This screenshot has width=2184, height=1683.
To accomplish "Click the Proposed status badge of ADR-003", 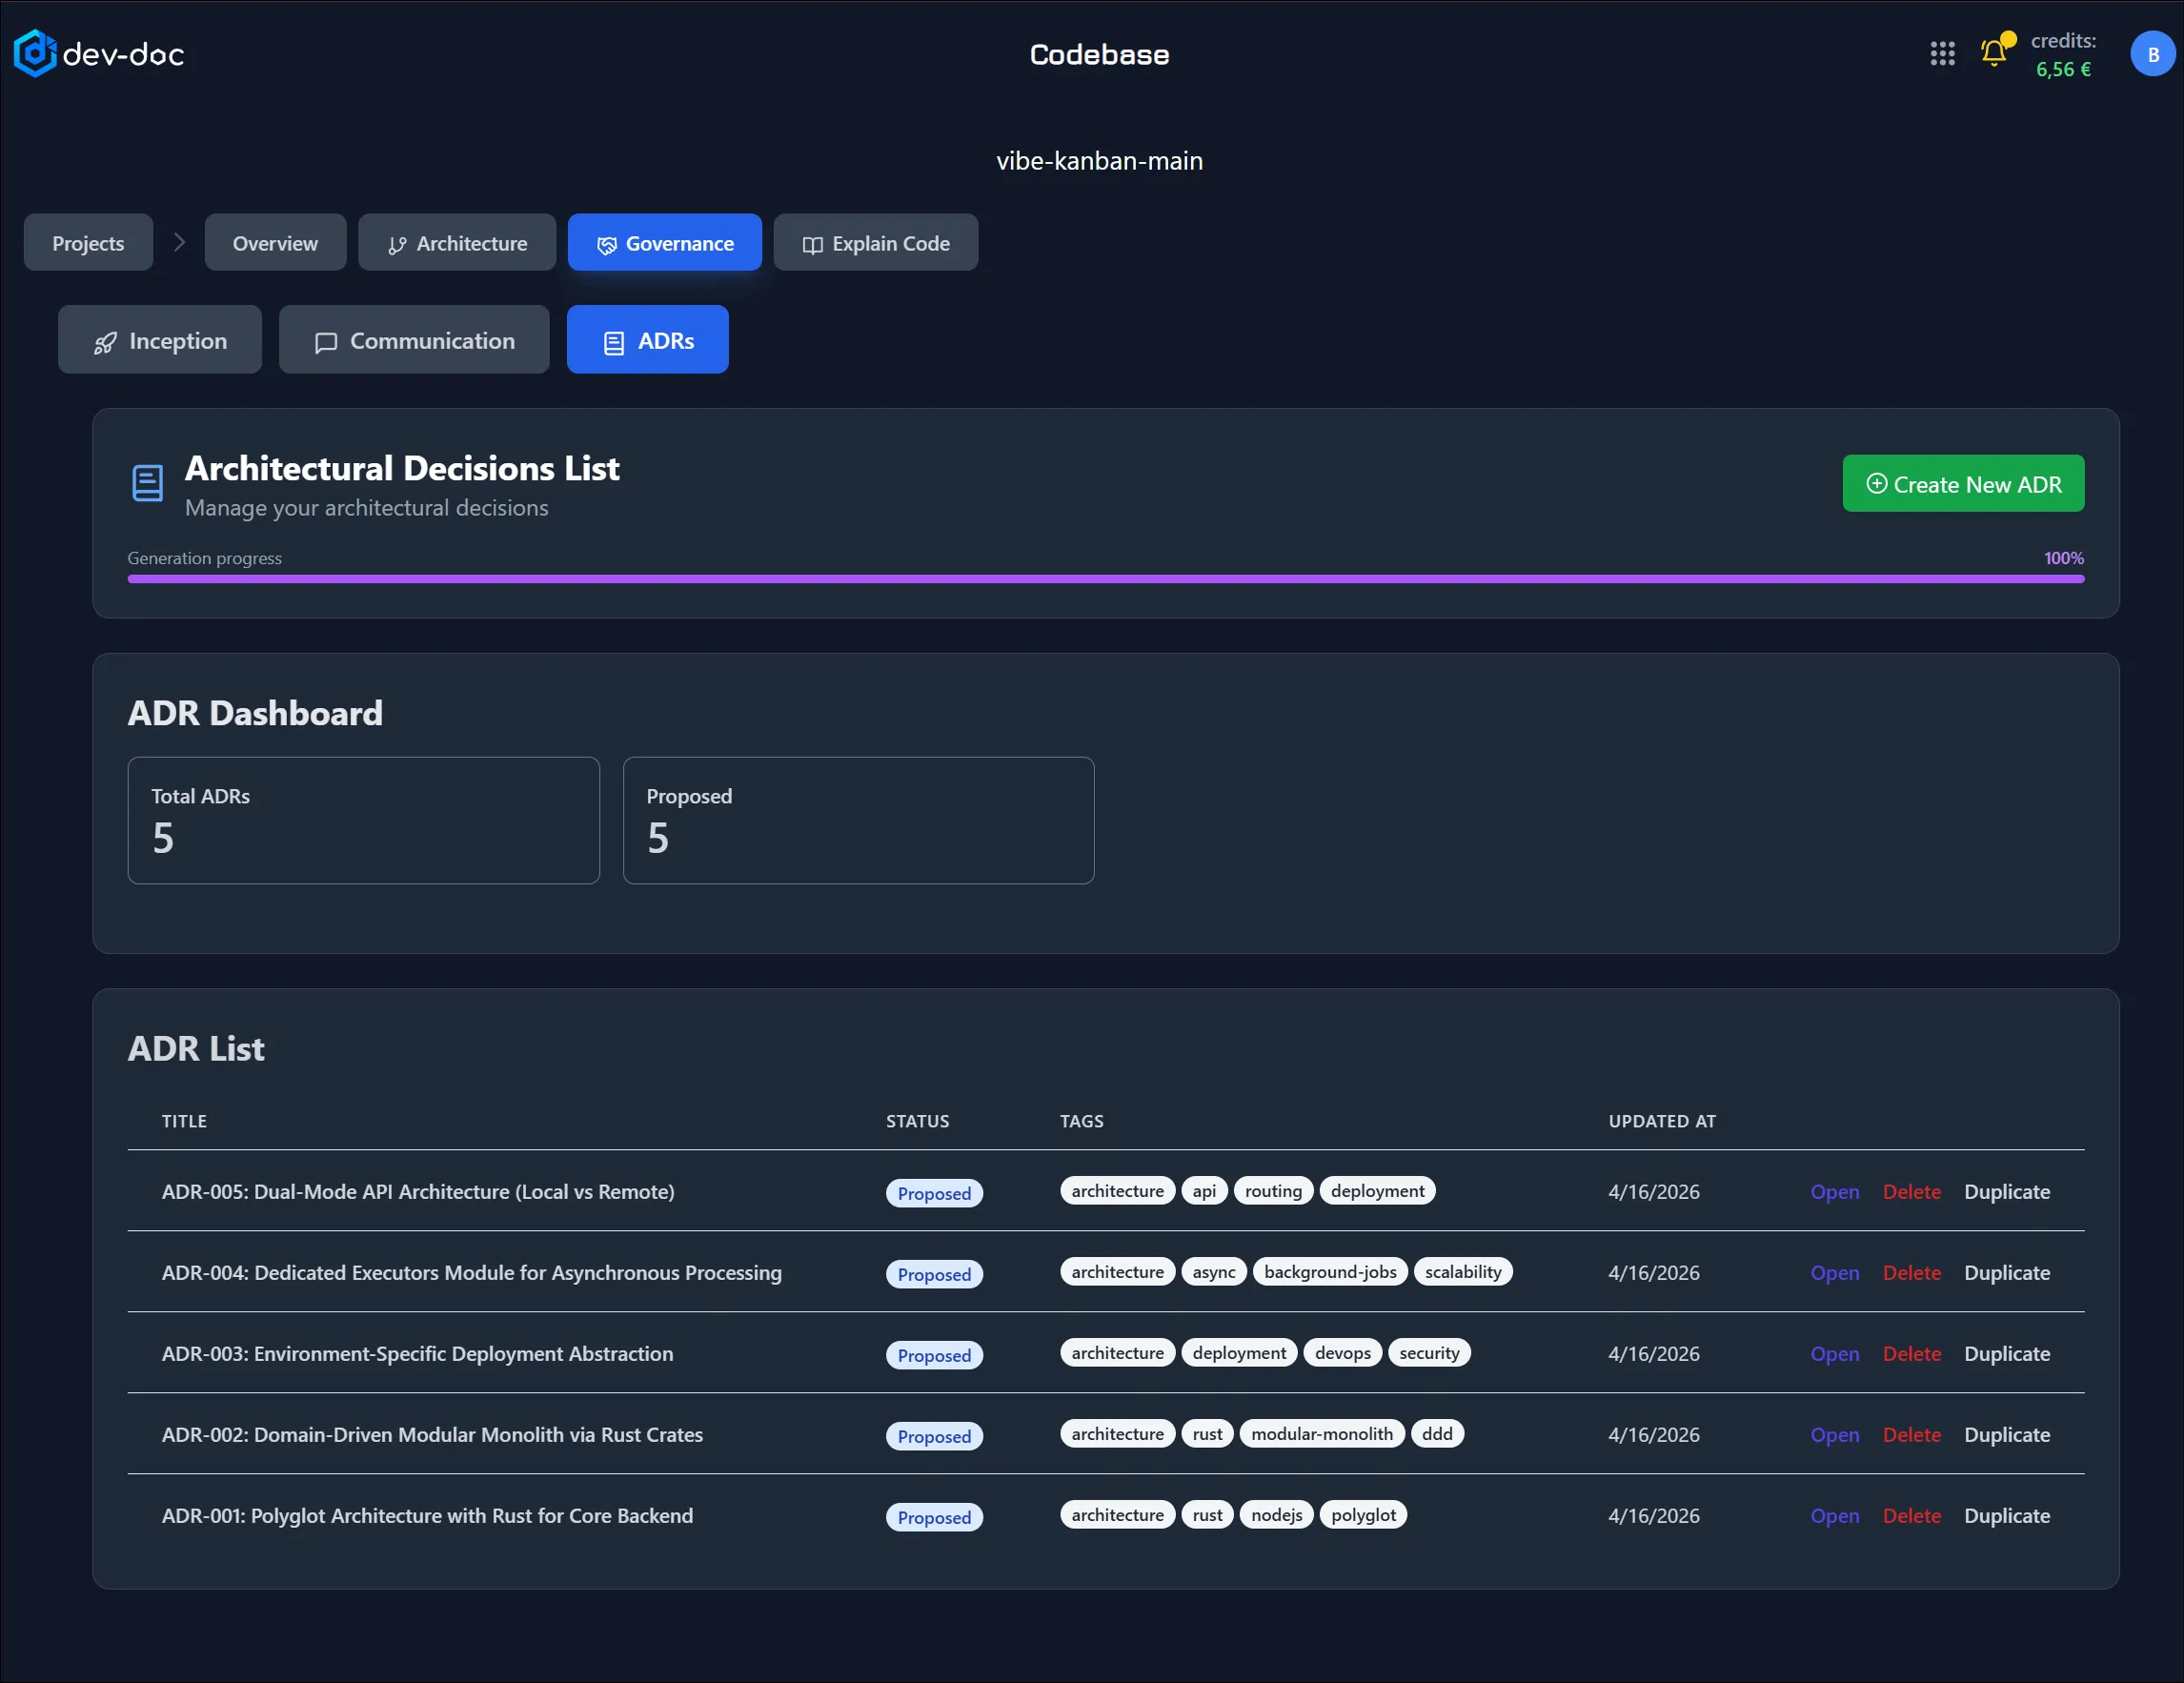I will point(934,1355).
